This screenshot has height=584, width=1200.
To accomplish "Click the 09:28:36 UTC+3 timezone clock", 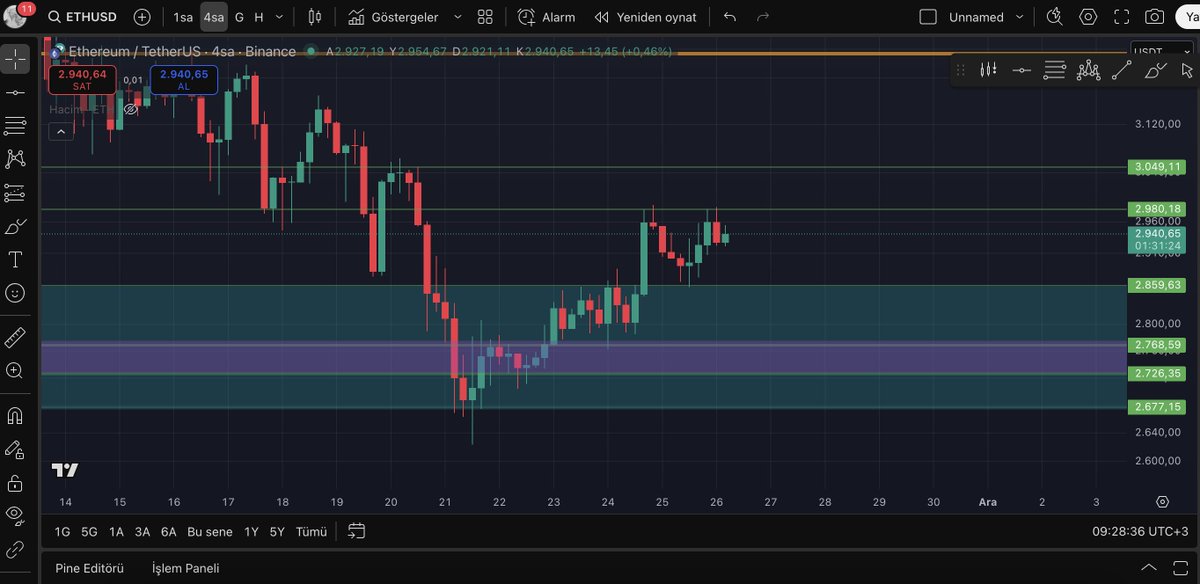I will point(1139,532).
